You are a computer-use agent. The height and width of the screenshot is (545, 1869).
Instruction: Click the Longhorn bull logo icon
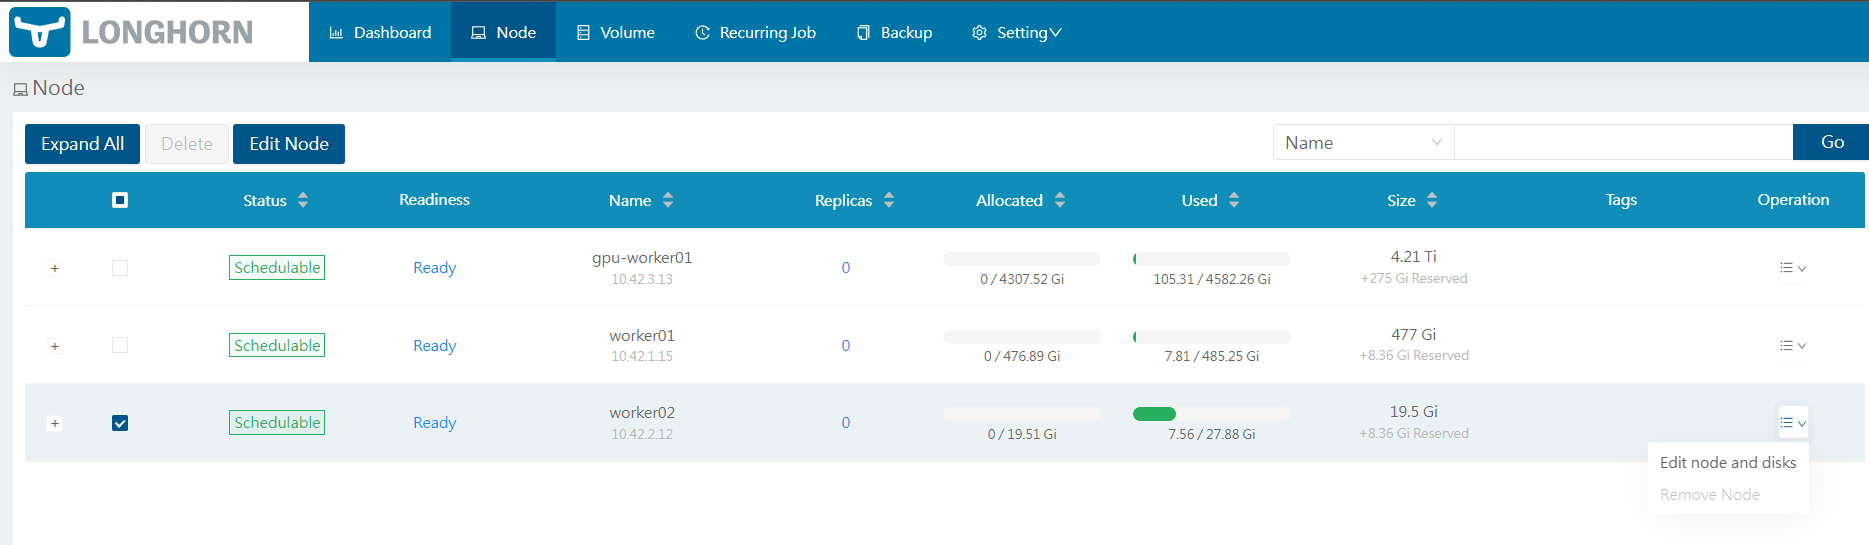(x=40, y=32)
